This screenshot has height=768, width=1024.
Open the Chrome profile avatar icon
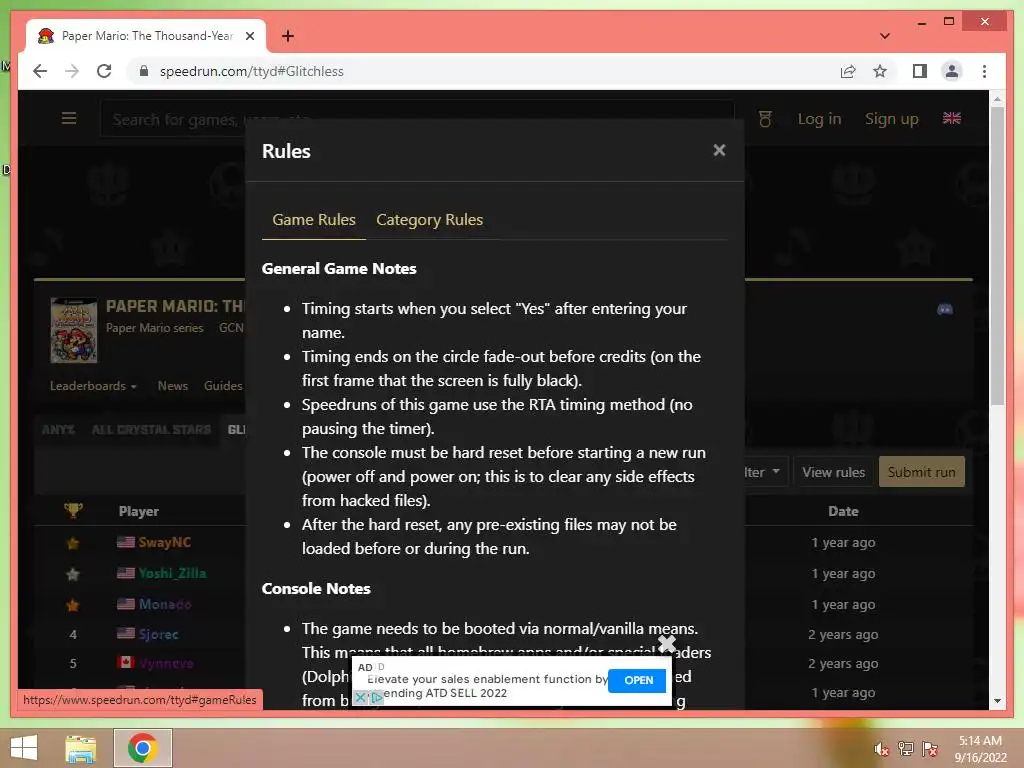pos(952,71)
